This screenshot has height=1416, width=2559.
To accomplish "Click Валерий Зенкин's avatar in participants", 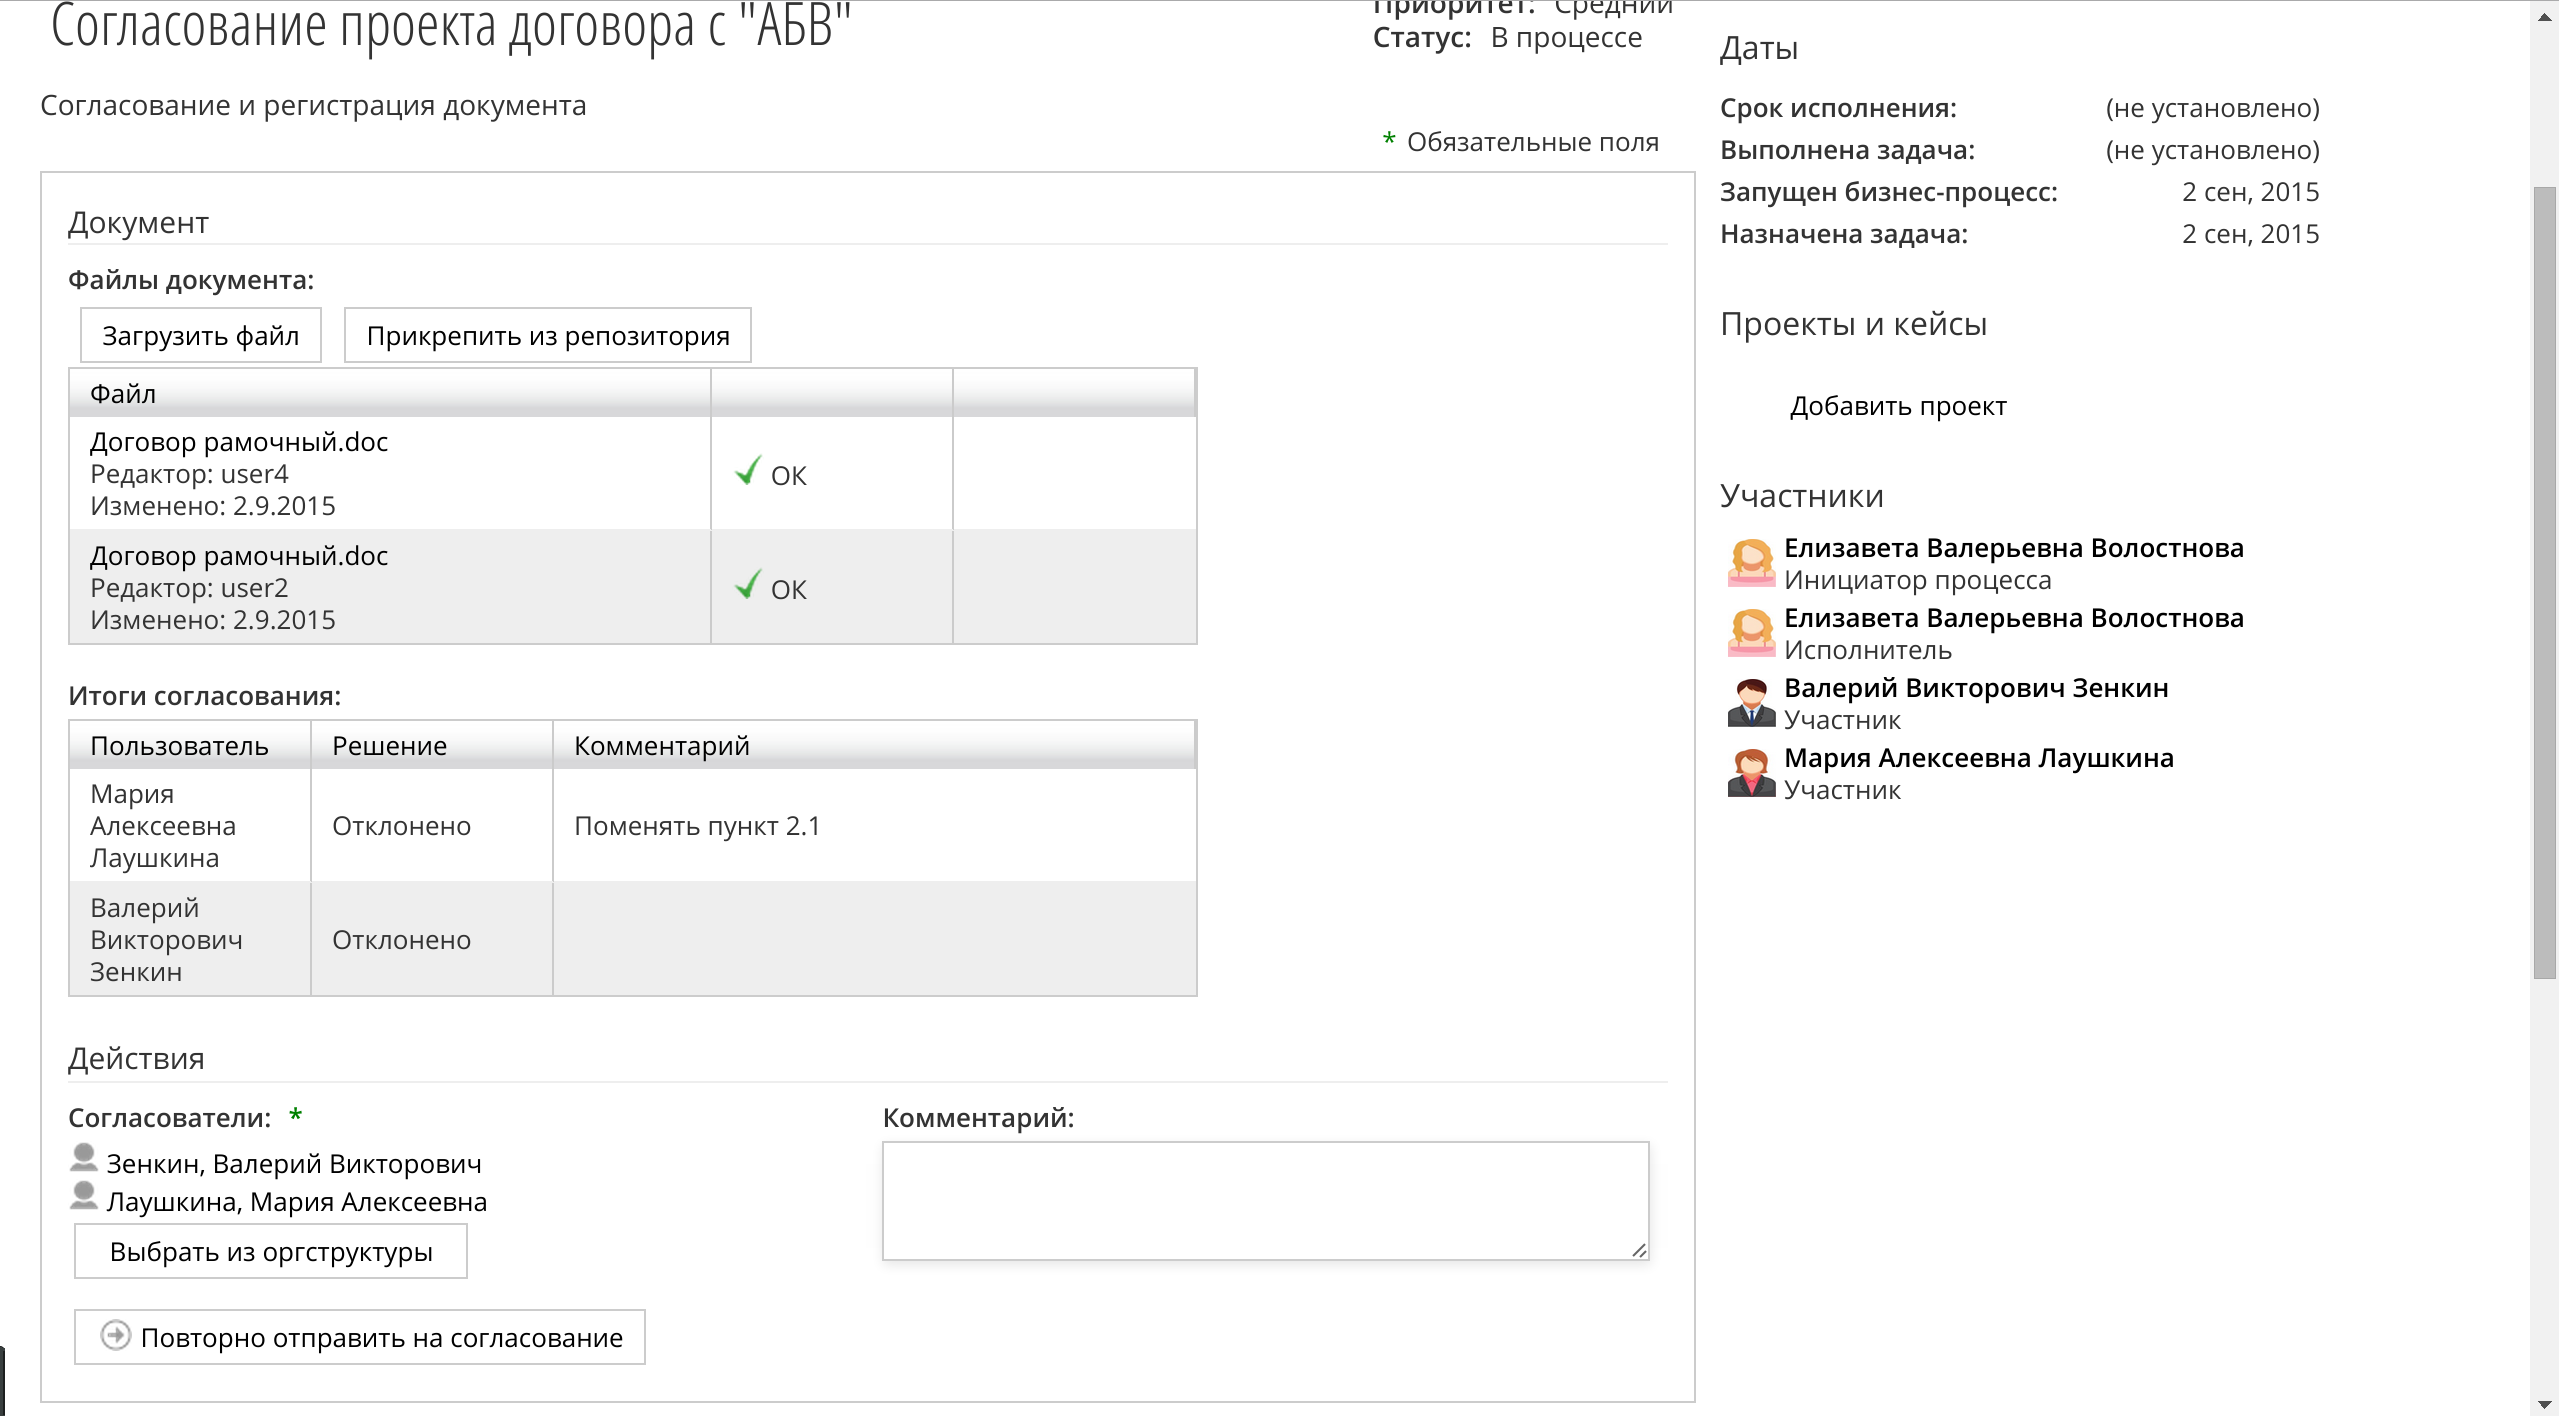I will point(1750,703).
